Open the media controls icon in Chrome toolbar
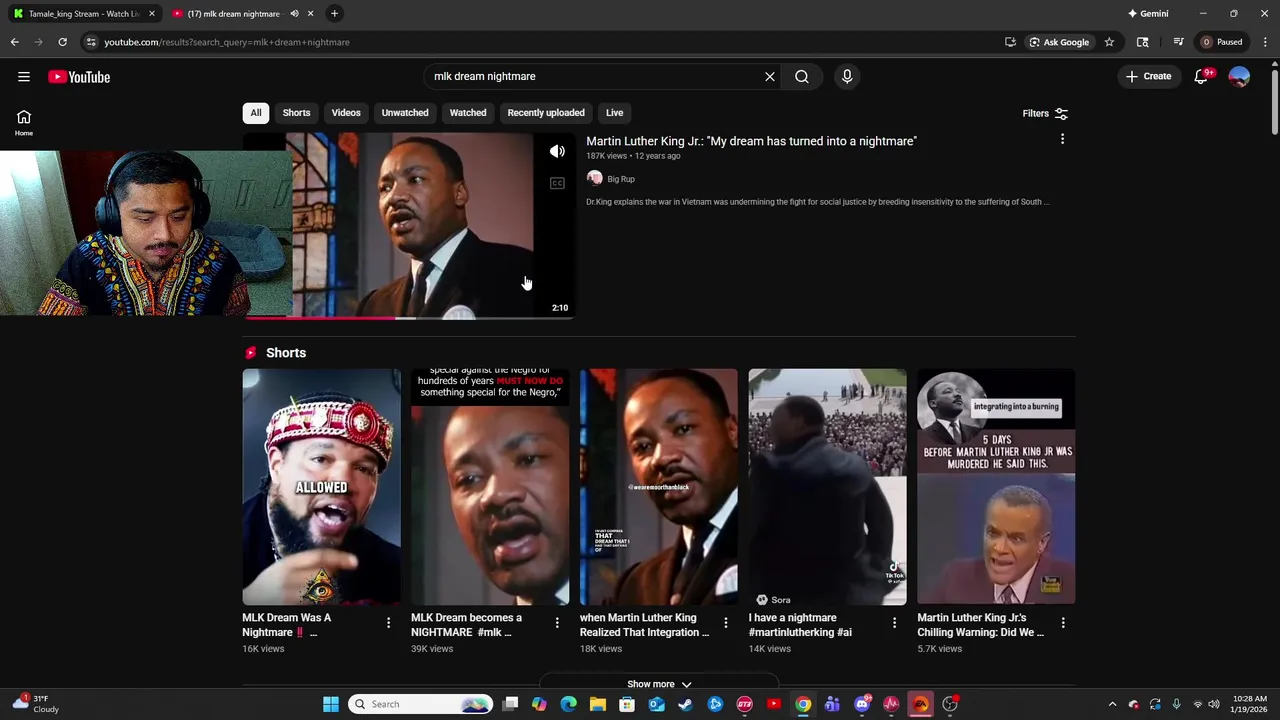 [1178, 42]
